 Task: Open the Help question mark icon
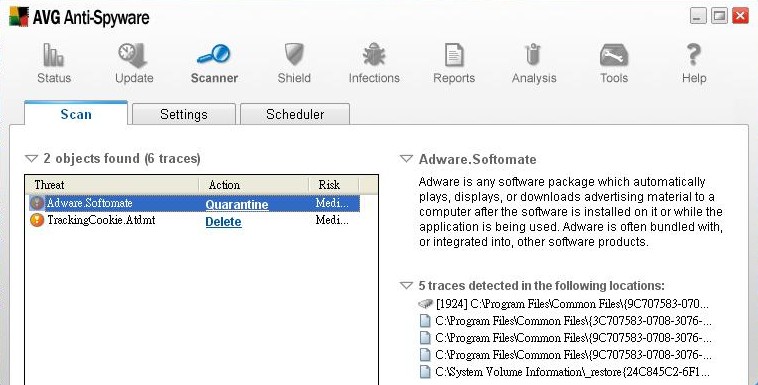(x=694, y=54)
